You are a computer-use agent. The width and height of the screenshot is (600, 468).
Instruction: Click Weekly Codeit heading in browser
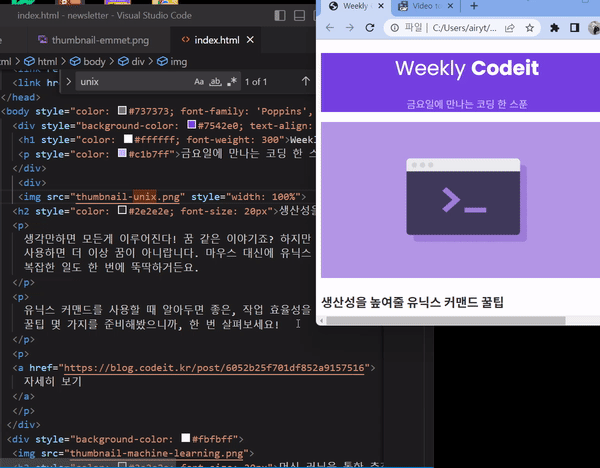pos(467,68)
